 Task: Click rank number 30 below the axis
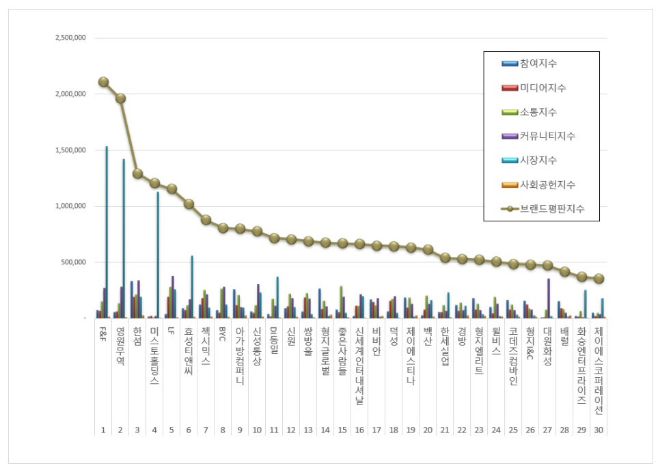[598, 430]
